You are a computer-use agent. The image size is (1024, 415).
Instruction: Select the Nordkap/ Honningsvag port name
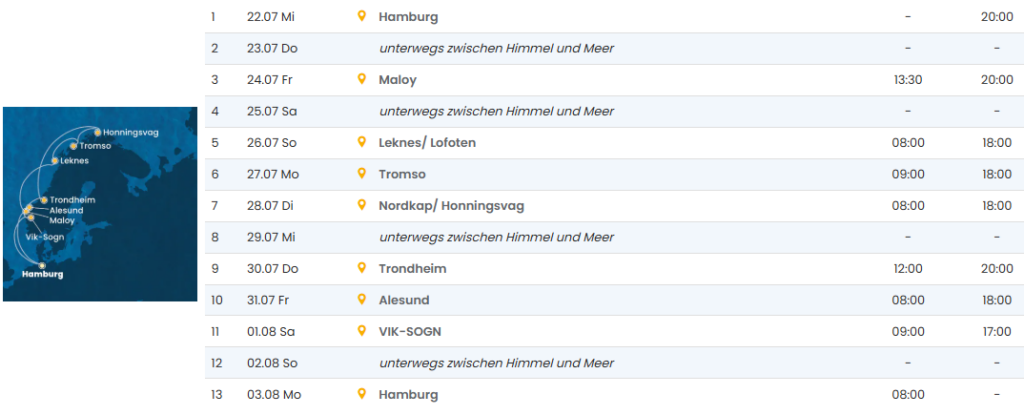coord(451,206)
